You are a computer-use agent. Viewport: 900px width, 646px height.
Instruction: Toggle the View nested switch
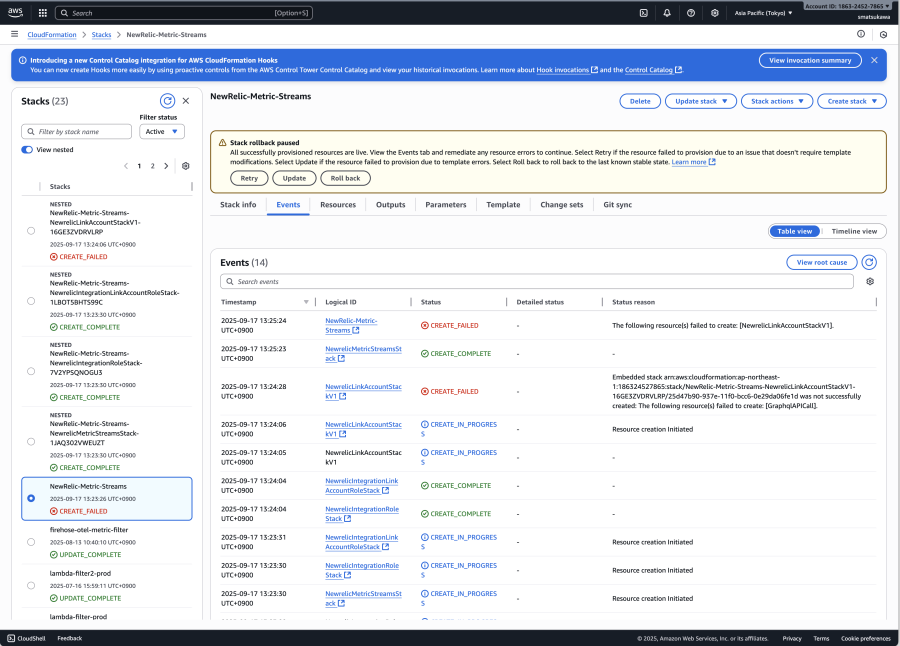[27, 150]
